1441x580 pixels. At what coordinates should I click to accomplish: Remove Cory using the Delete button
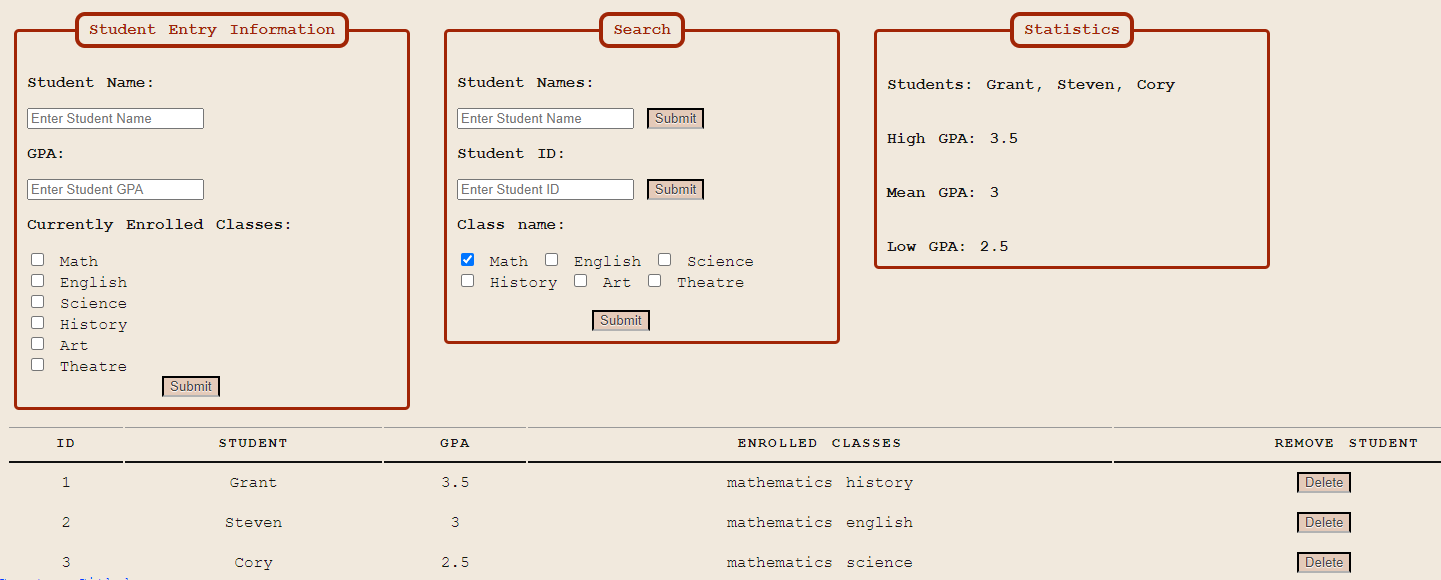1323,562
